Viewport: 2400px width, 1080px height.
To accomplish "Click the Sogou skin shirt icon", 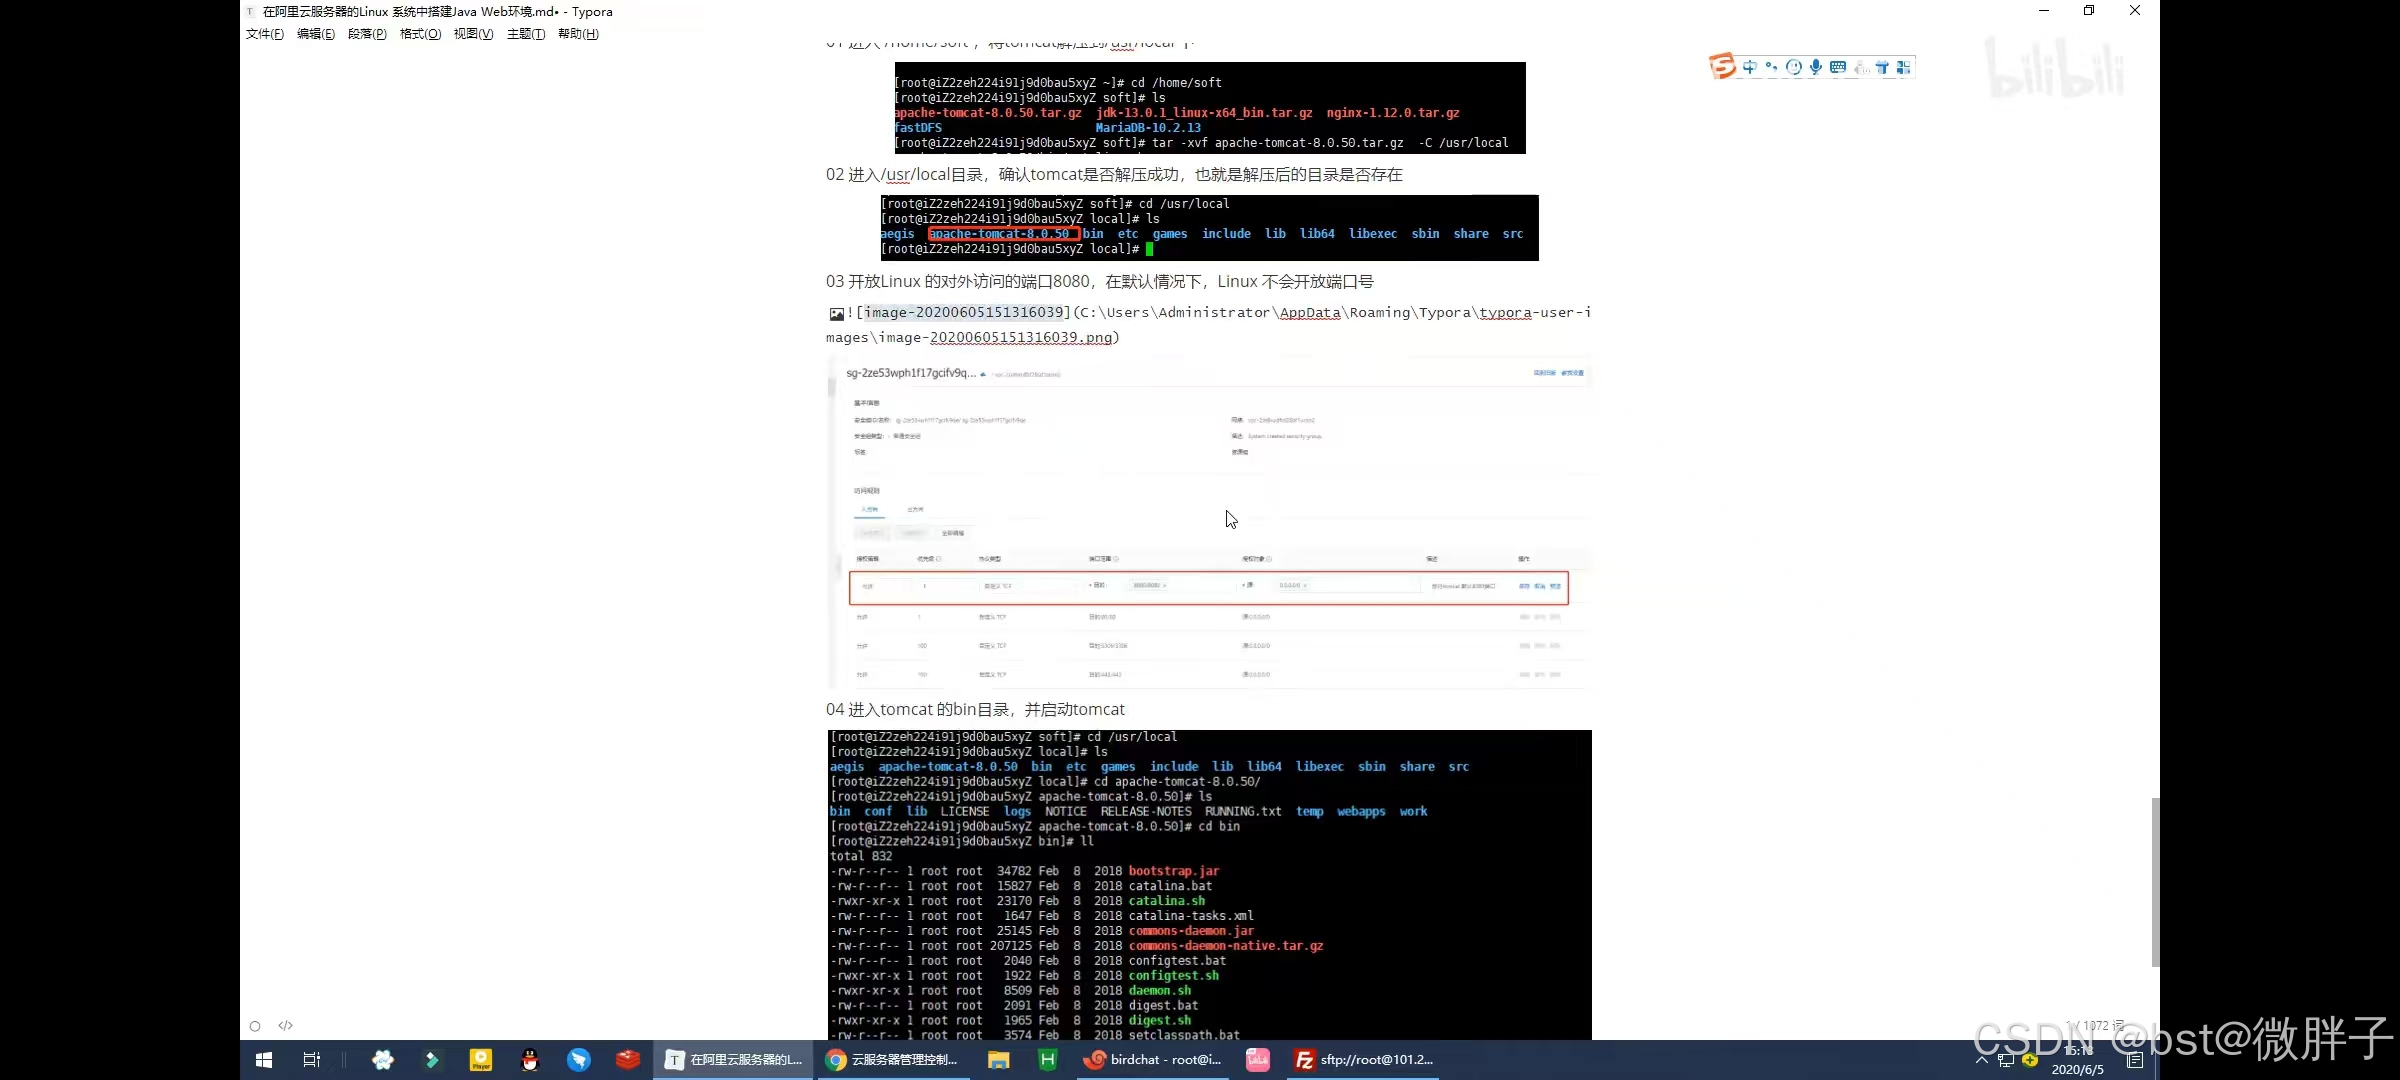I will (x=1882, y=67).
